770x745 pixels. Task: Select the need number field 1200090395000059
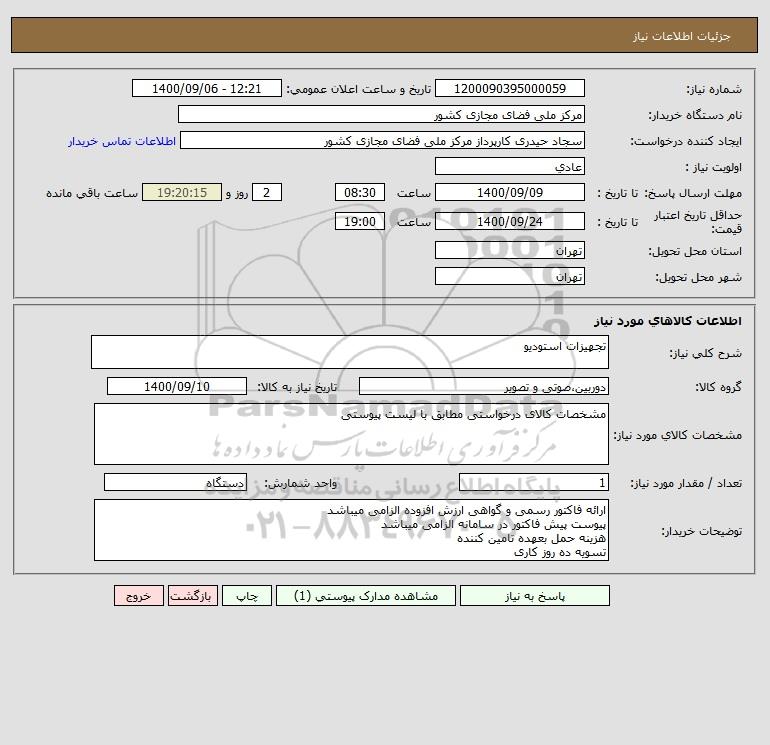[510, 88]
